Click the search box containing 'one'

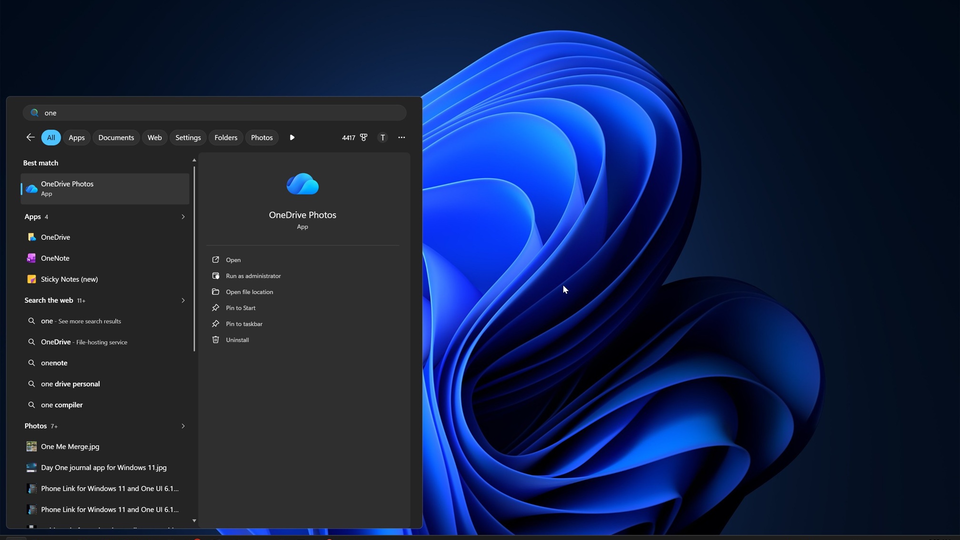pos(214,113)
